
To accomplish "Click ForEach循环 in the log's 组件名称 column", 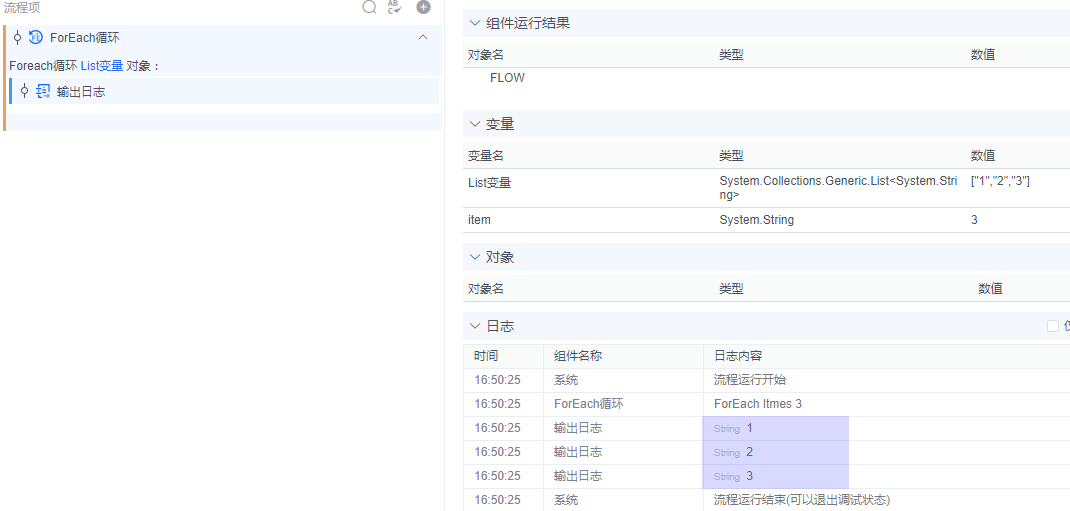I will (588, 404).
